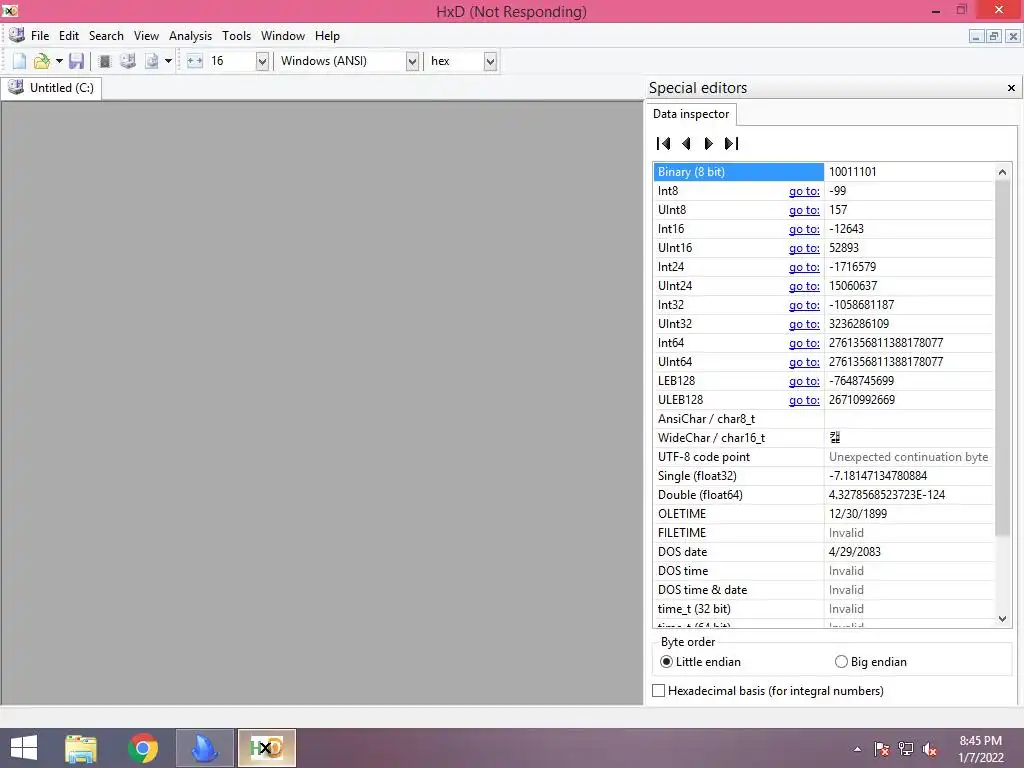Open the Edit menu
The height and width of the screenshot is (768, 1024).
click(69, 36)
